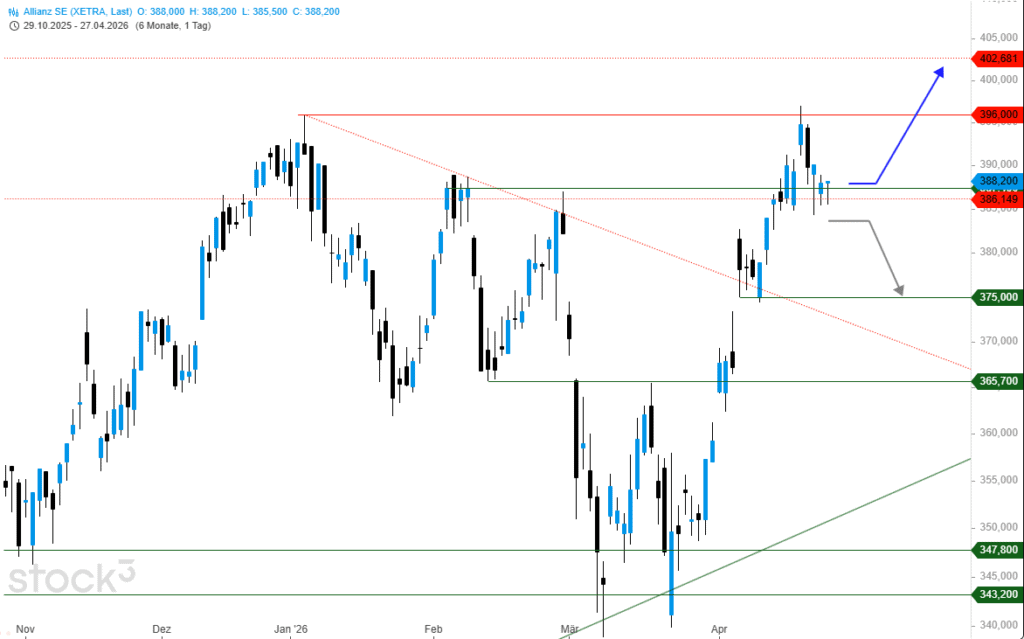Screen dimensions: 1024x639
Task: Select the green 375,000 support label
Action: [x=996, y=297]
